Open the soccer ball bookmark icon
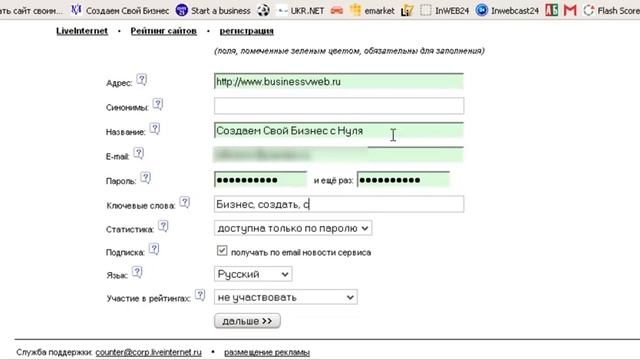This screenshot has height=360, width=640. pyautogui.click(x=264, y=10)
